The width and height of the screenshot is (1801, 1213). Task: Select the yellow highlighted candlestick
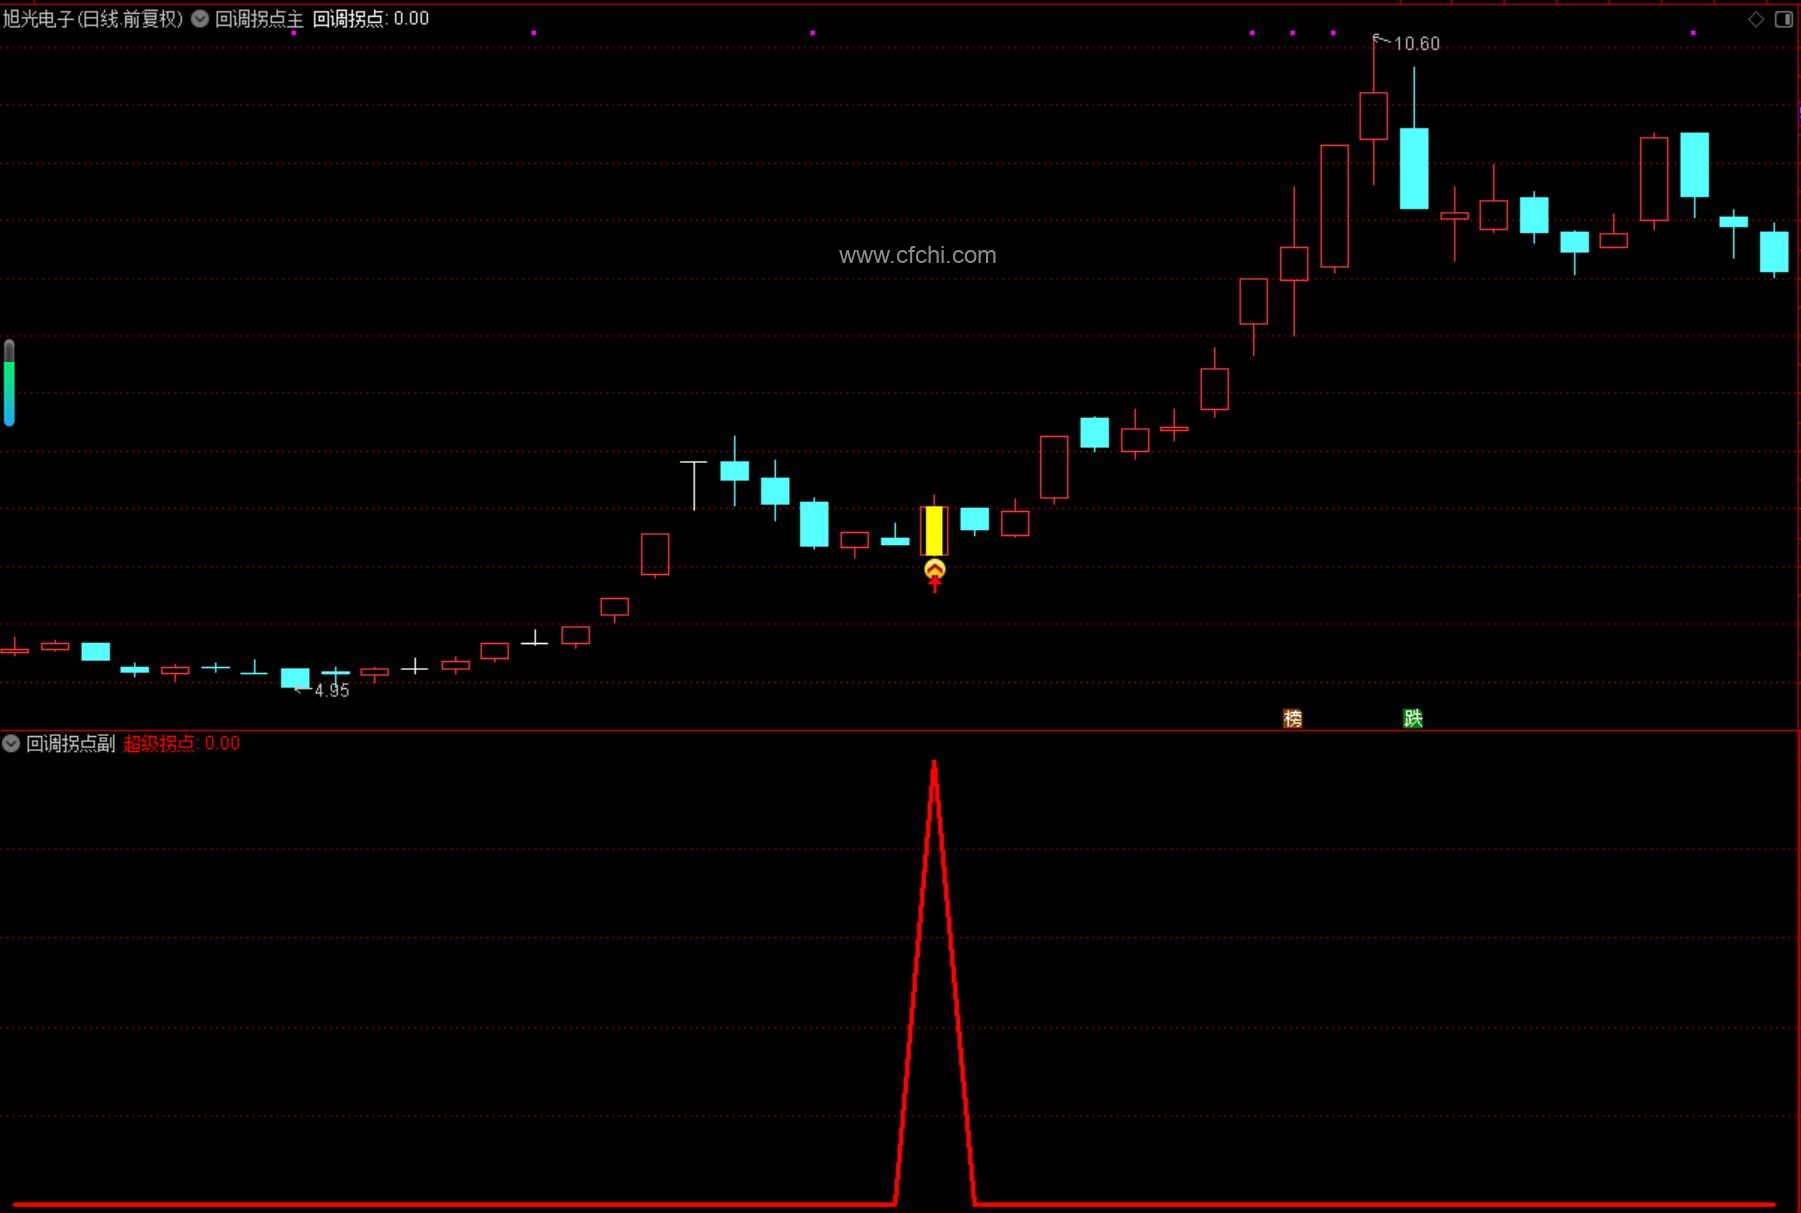click(934, 531)
